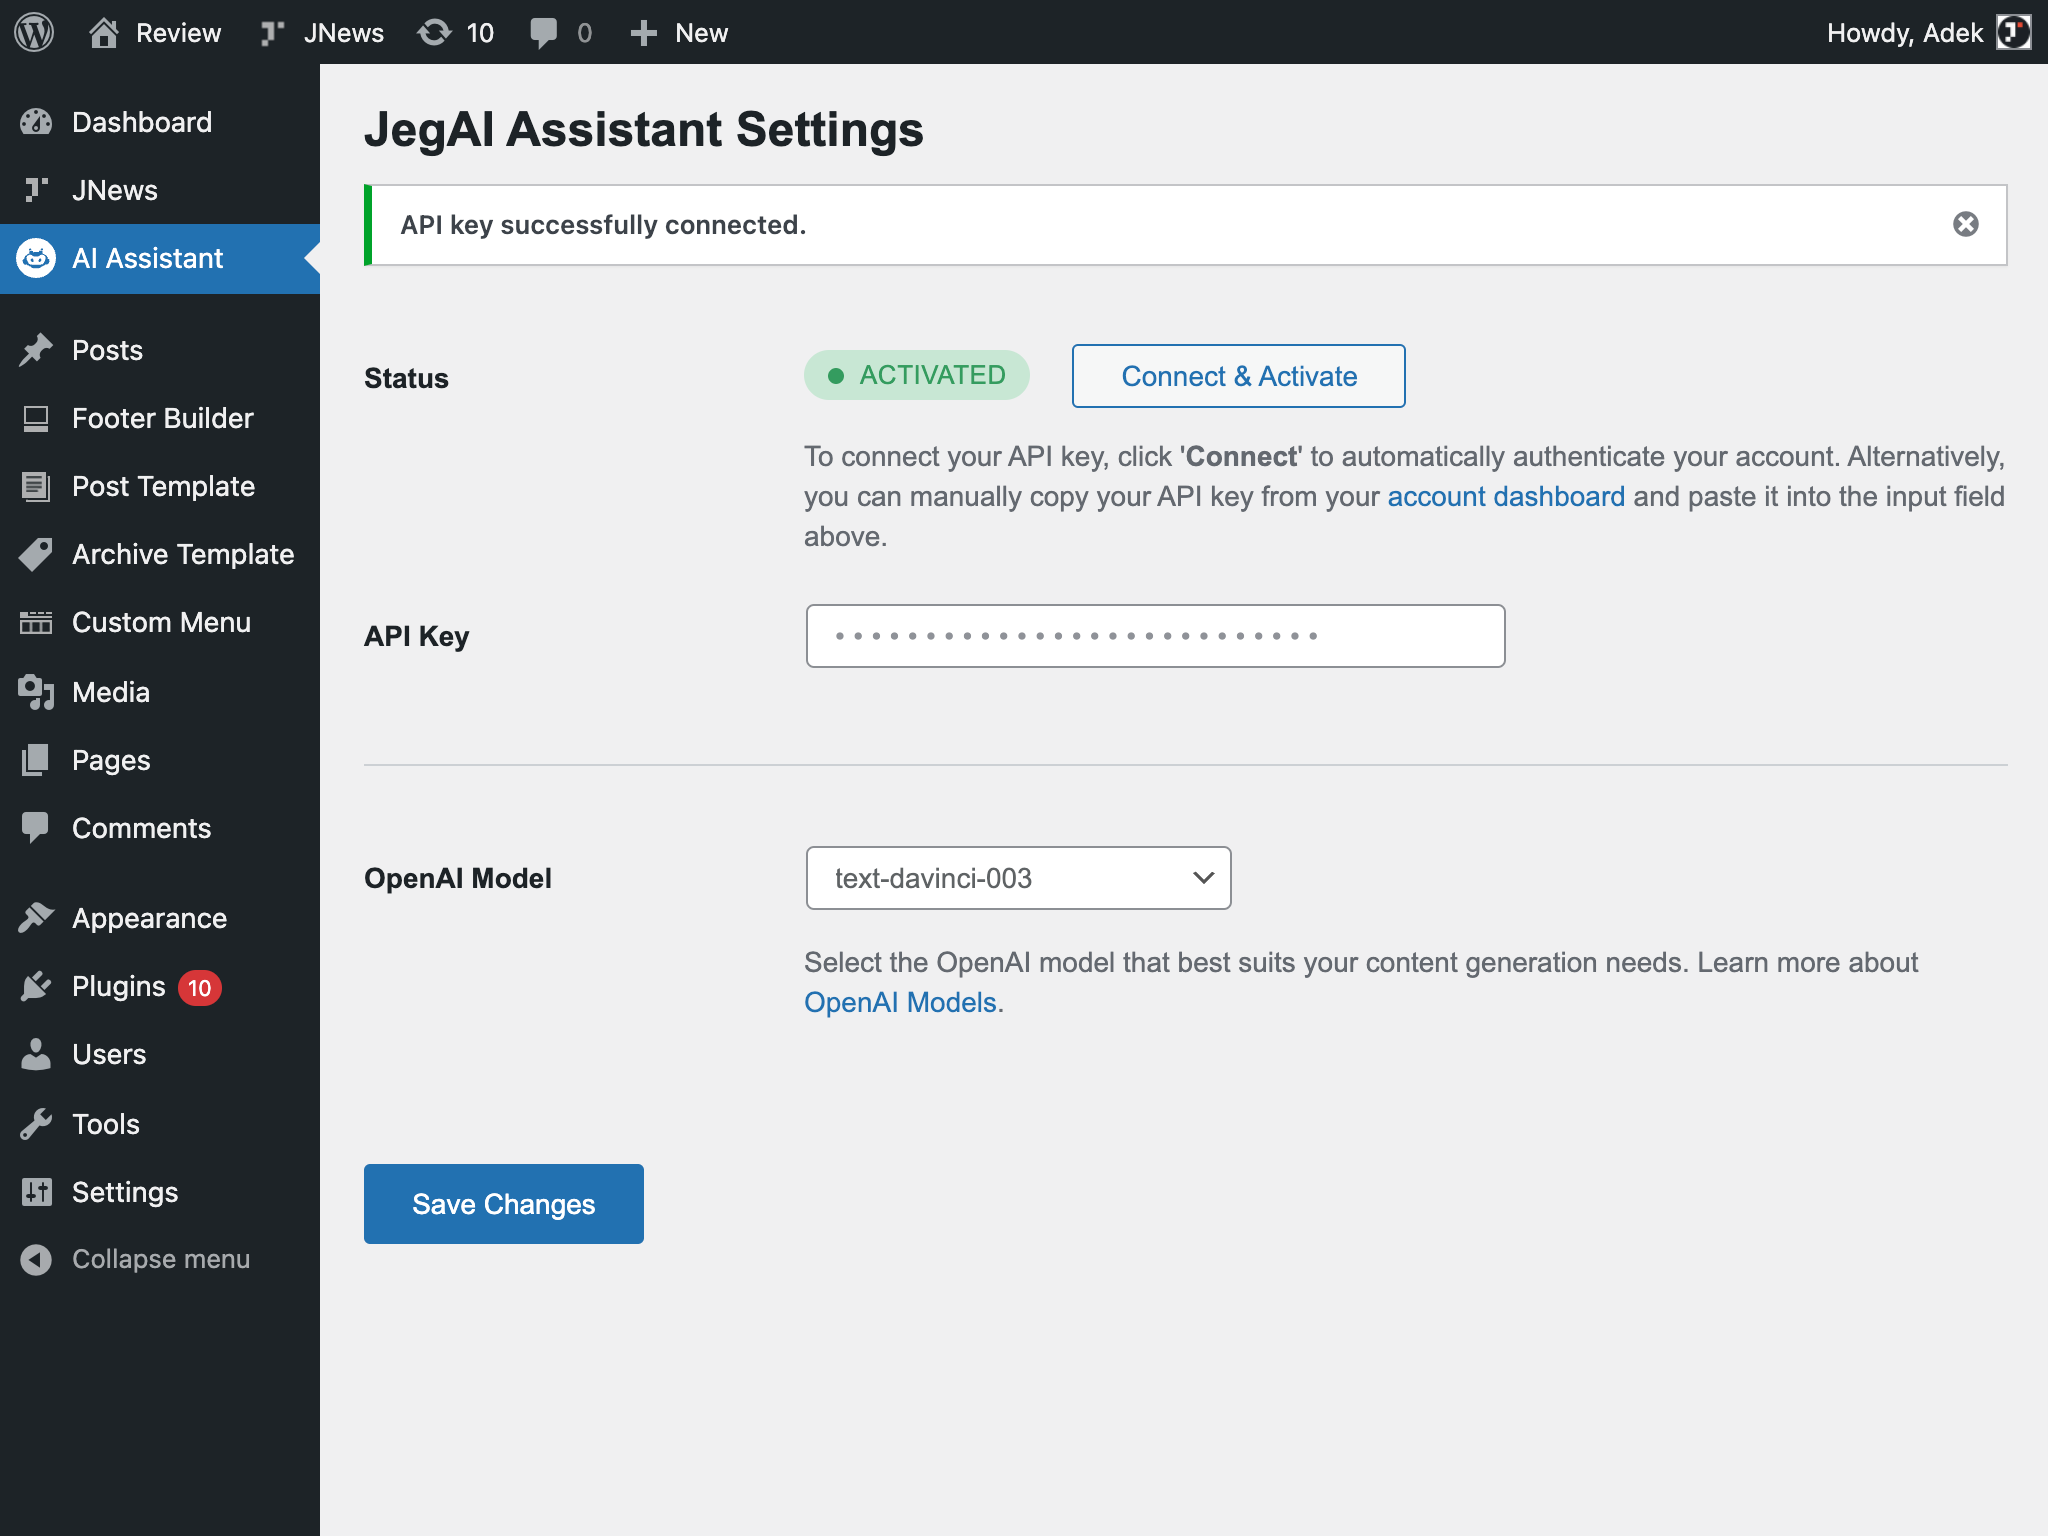Screen dimensions: 2048x1536
Task: Click the Save Changes button
Action: tap(503, 1204)
